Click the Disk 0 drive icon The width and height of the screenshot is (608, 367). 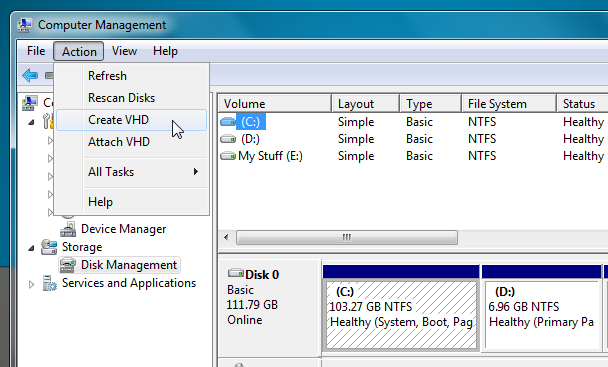pos(236,273)
